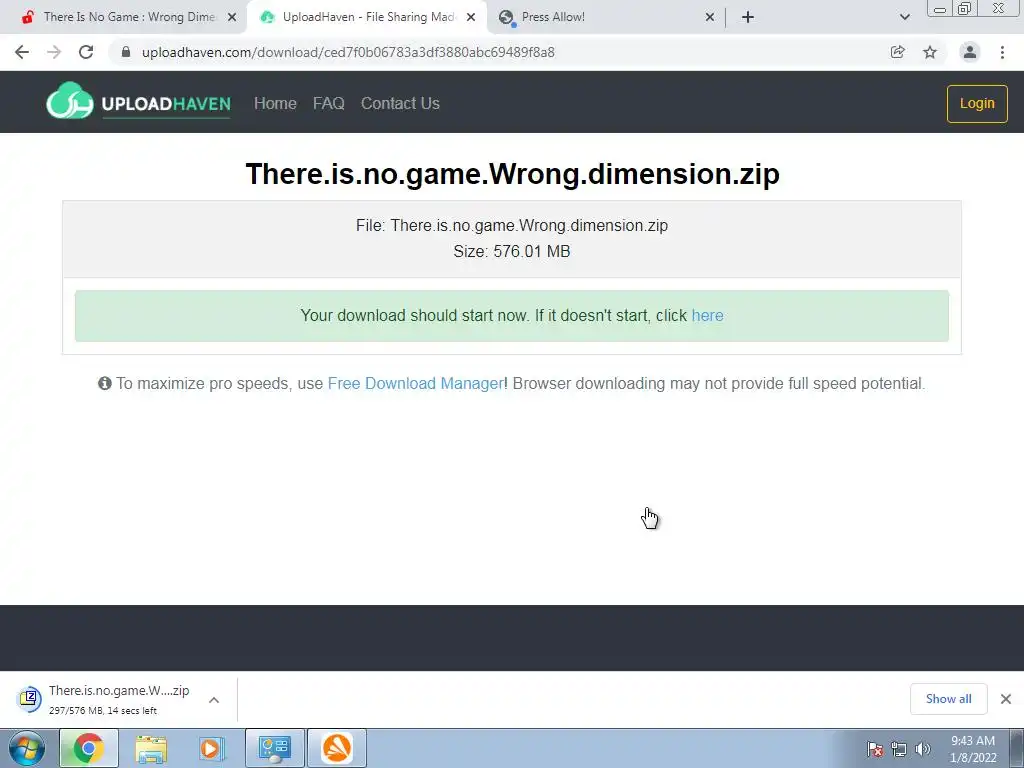1024x768 pixels.
Task: Open a new browser tab
Action: (748, 17)
